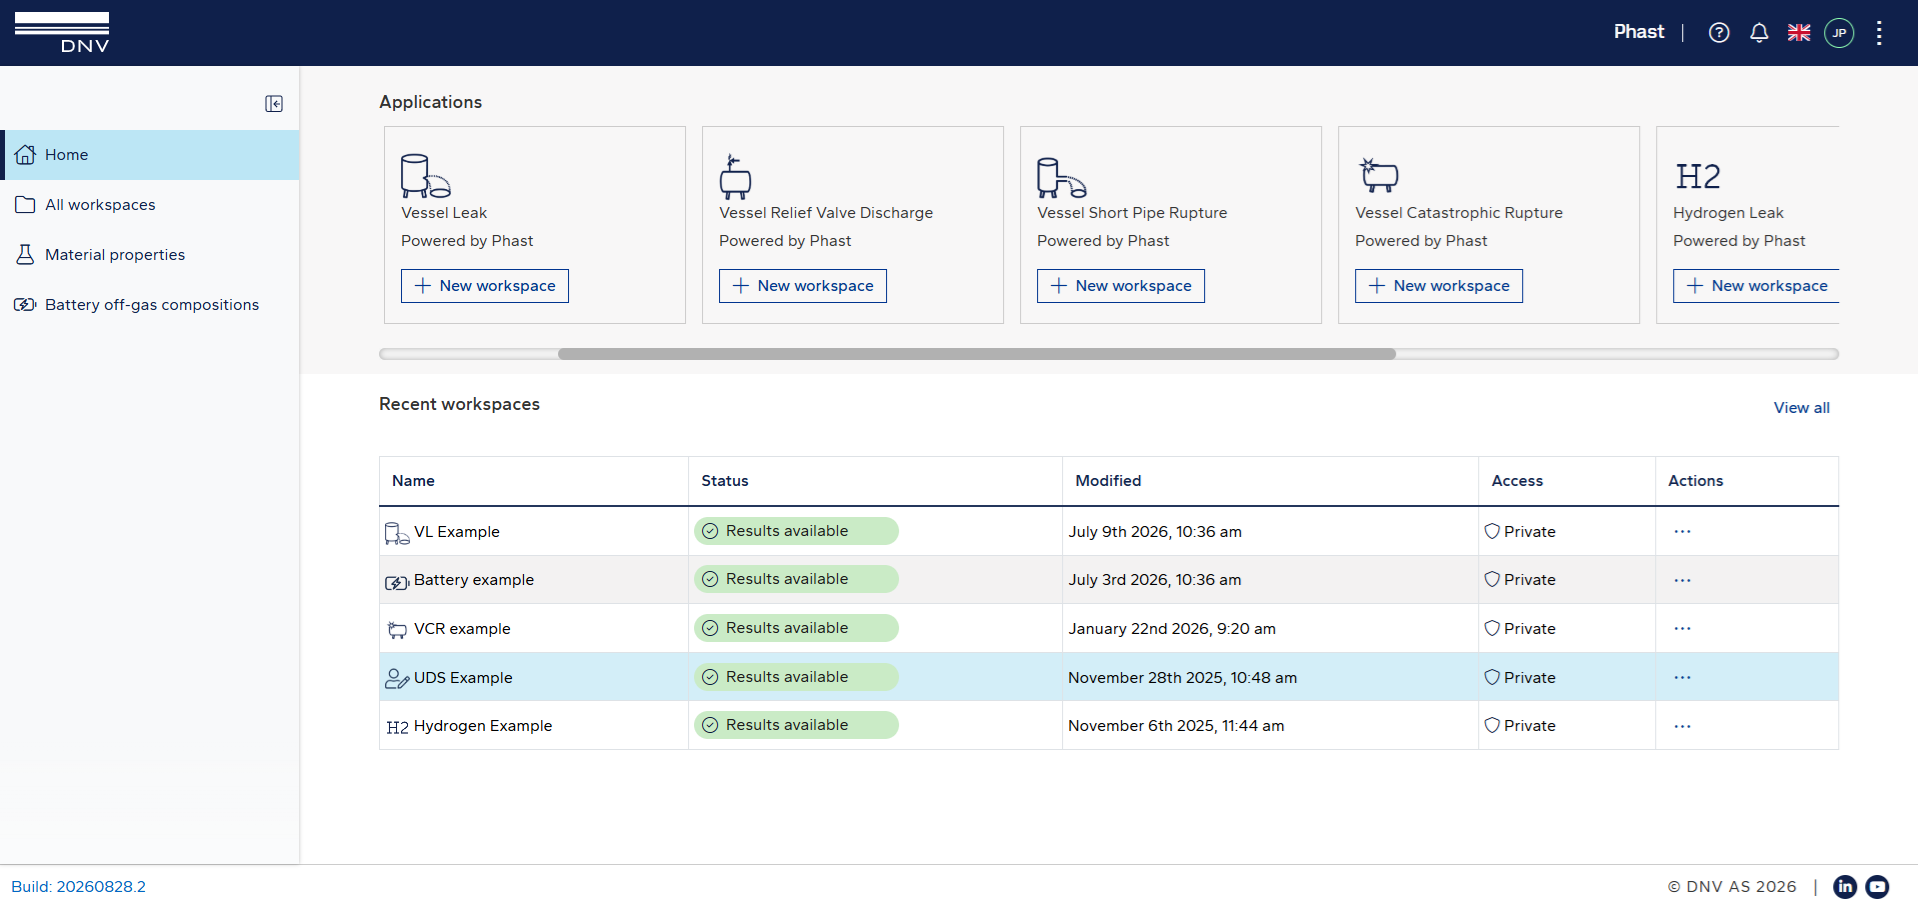Screen dimensions: 1918x909
Task: Open DNV YouTube icon in footer
Action: (x=1877, y=887)
